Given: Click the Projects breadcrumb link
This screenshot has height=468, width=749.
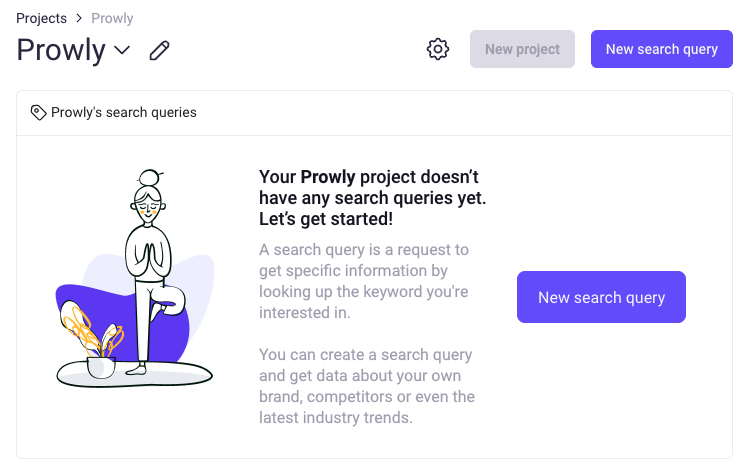Looking at the screenshot, I should click(x=42, y=18).
